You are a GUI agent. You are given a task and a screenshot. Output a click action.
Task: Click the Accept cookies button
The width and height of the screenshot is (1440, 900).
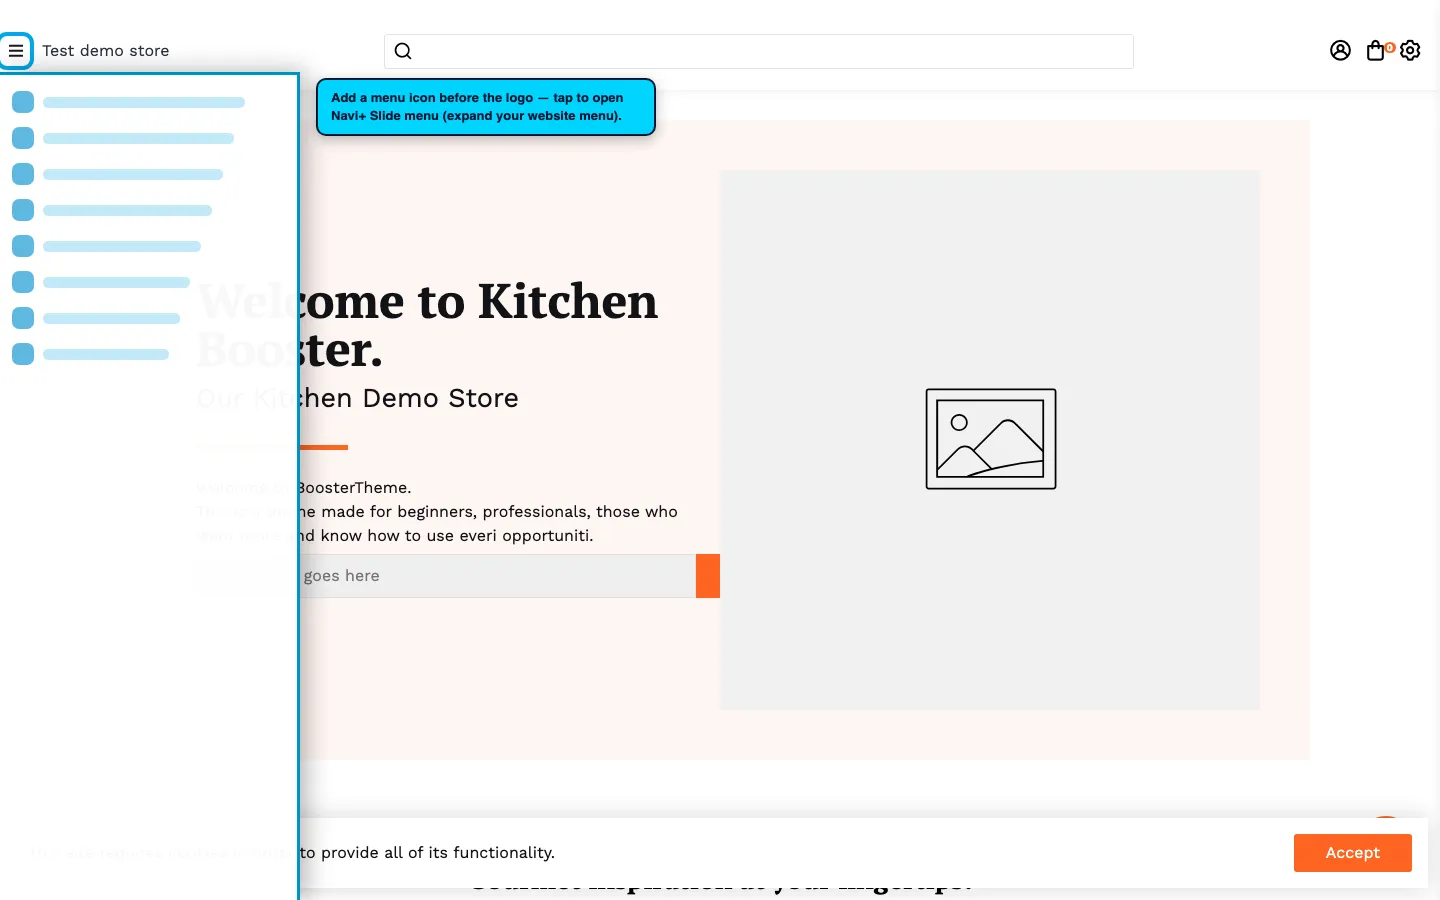(1352, 853)
